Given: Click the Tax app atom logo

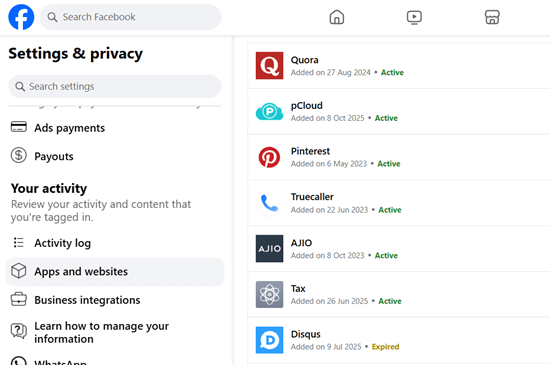Looking at the screenshot, I should [x=269, y=295].
